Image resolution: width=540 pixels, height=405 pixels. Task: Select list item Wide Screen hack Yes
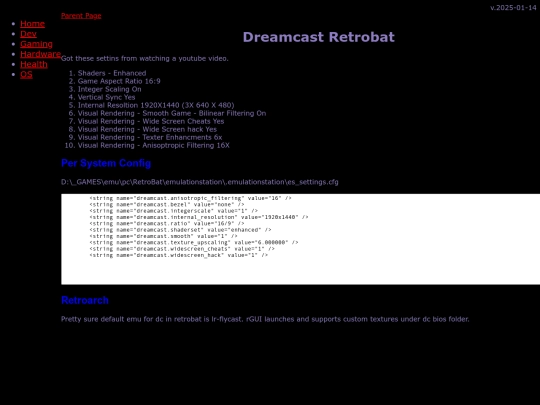(147, 129)
